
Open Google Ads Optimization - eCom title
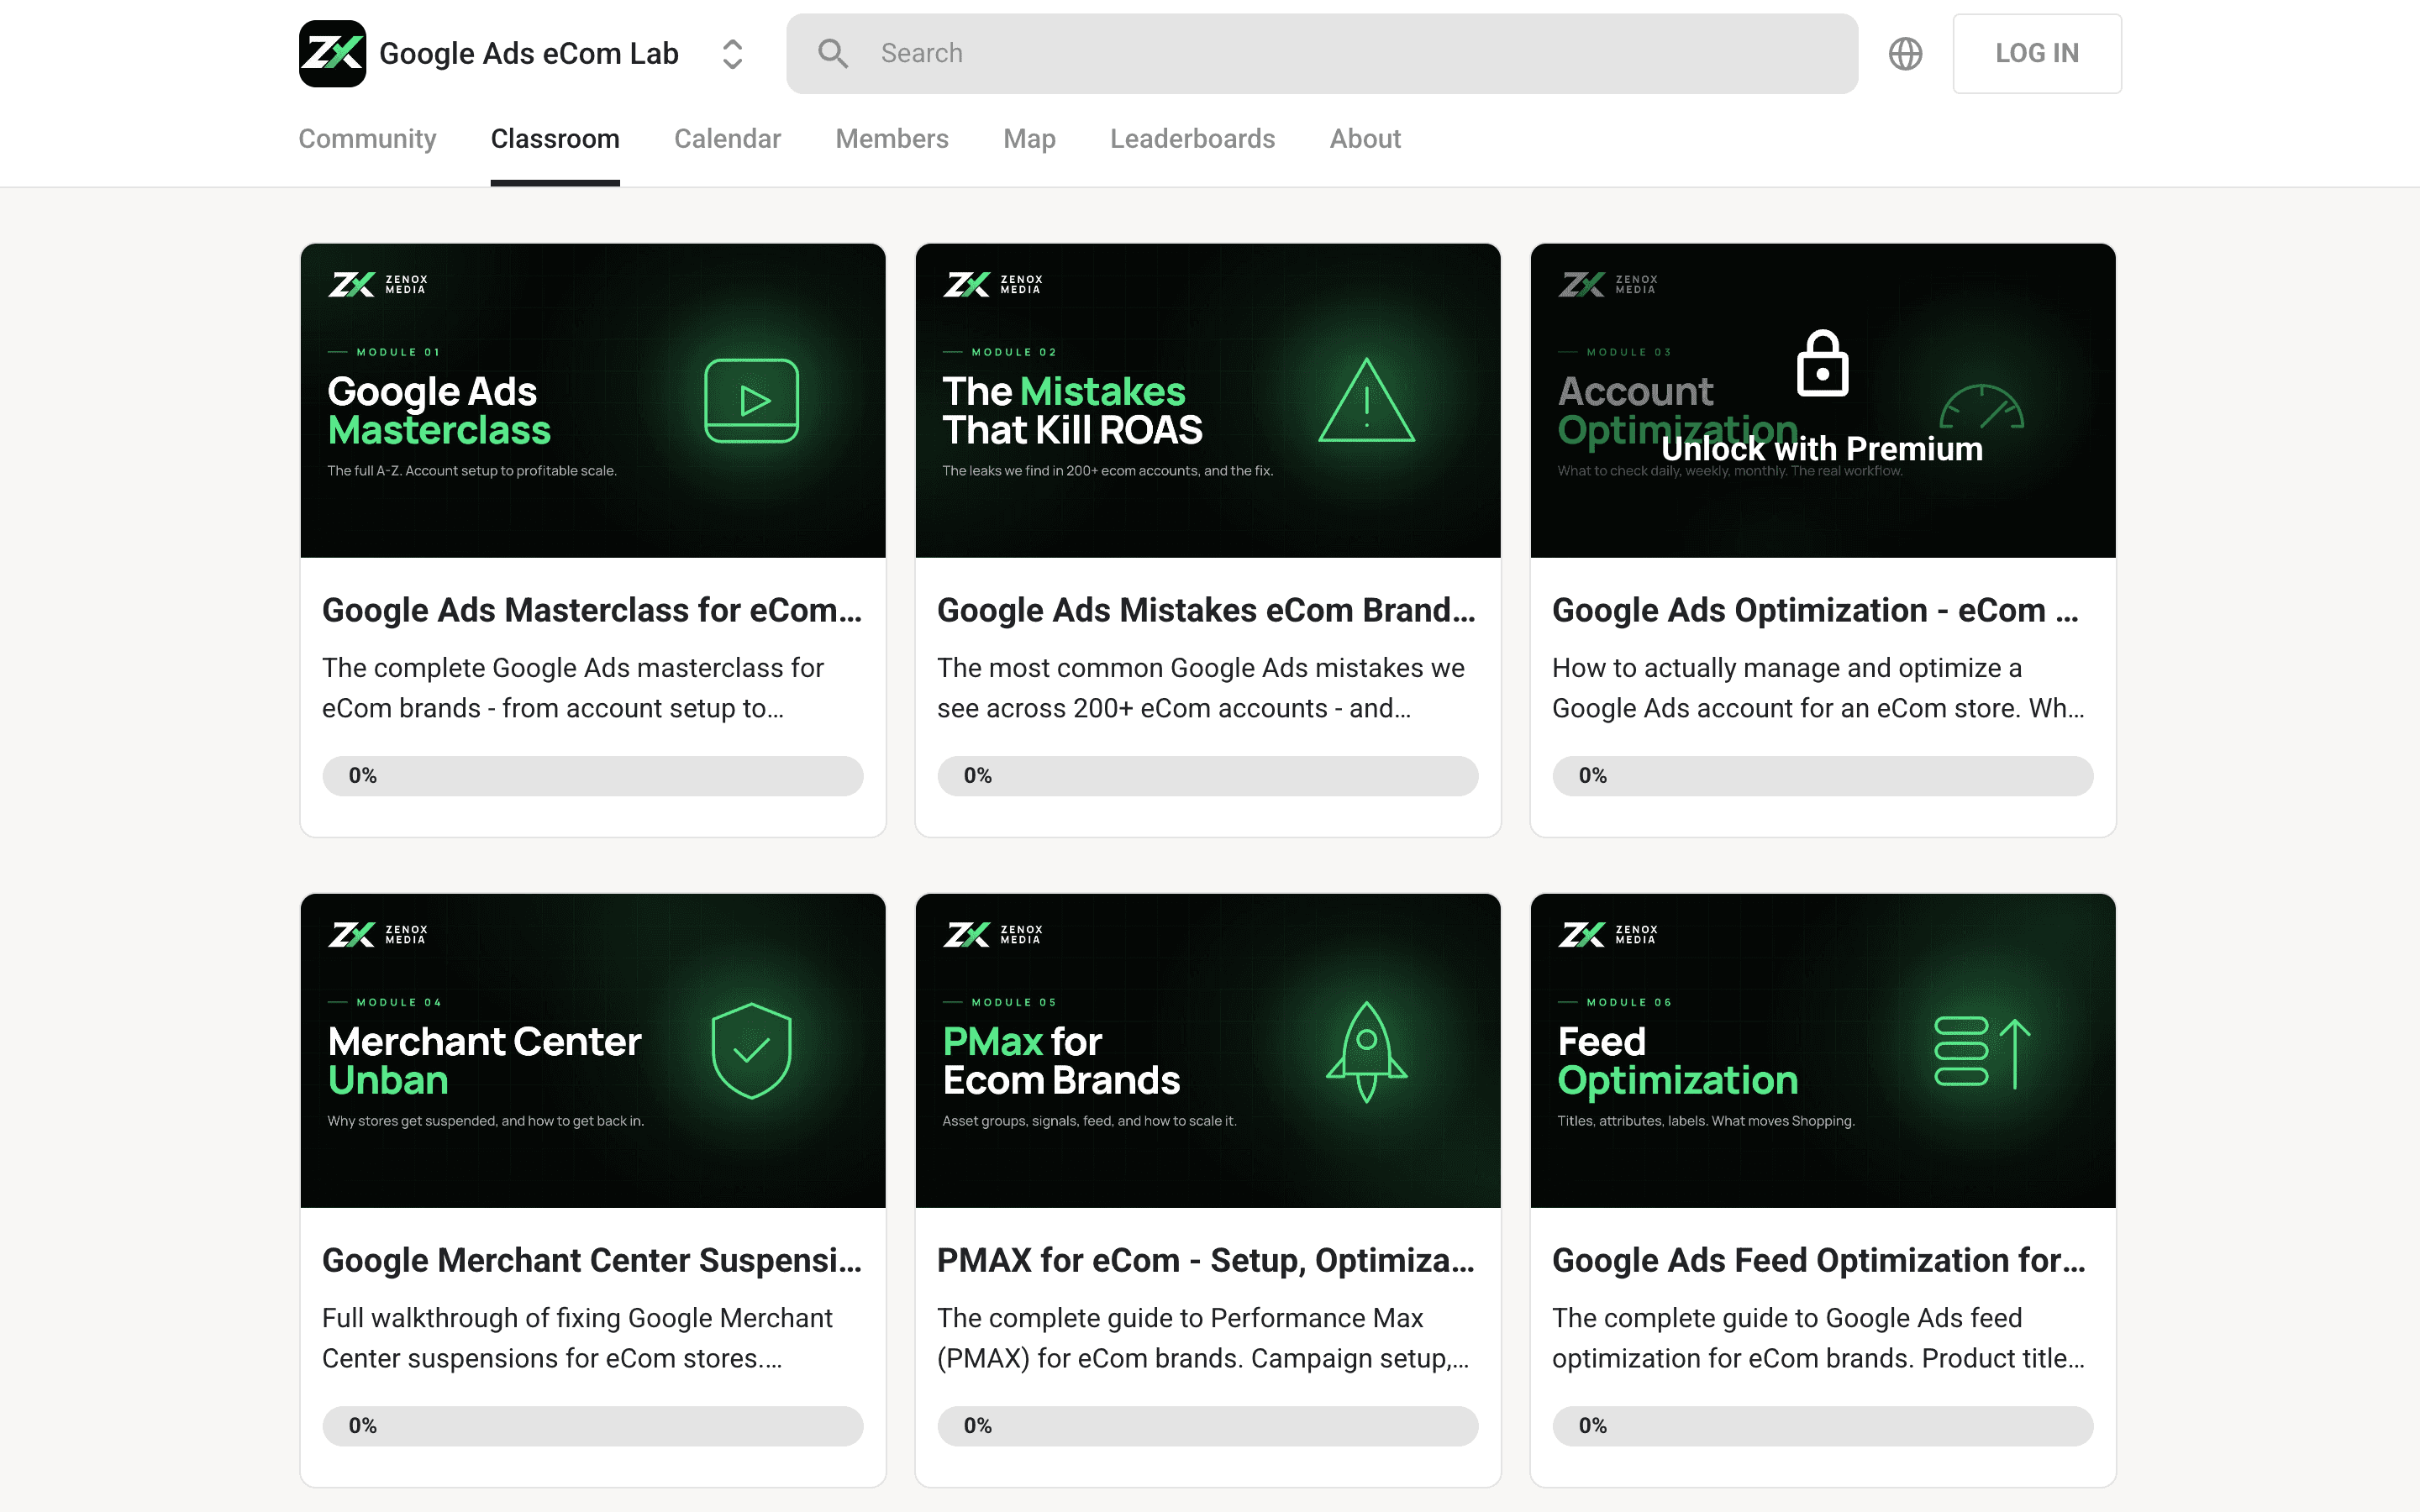(1816, 610)
